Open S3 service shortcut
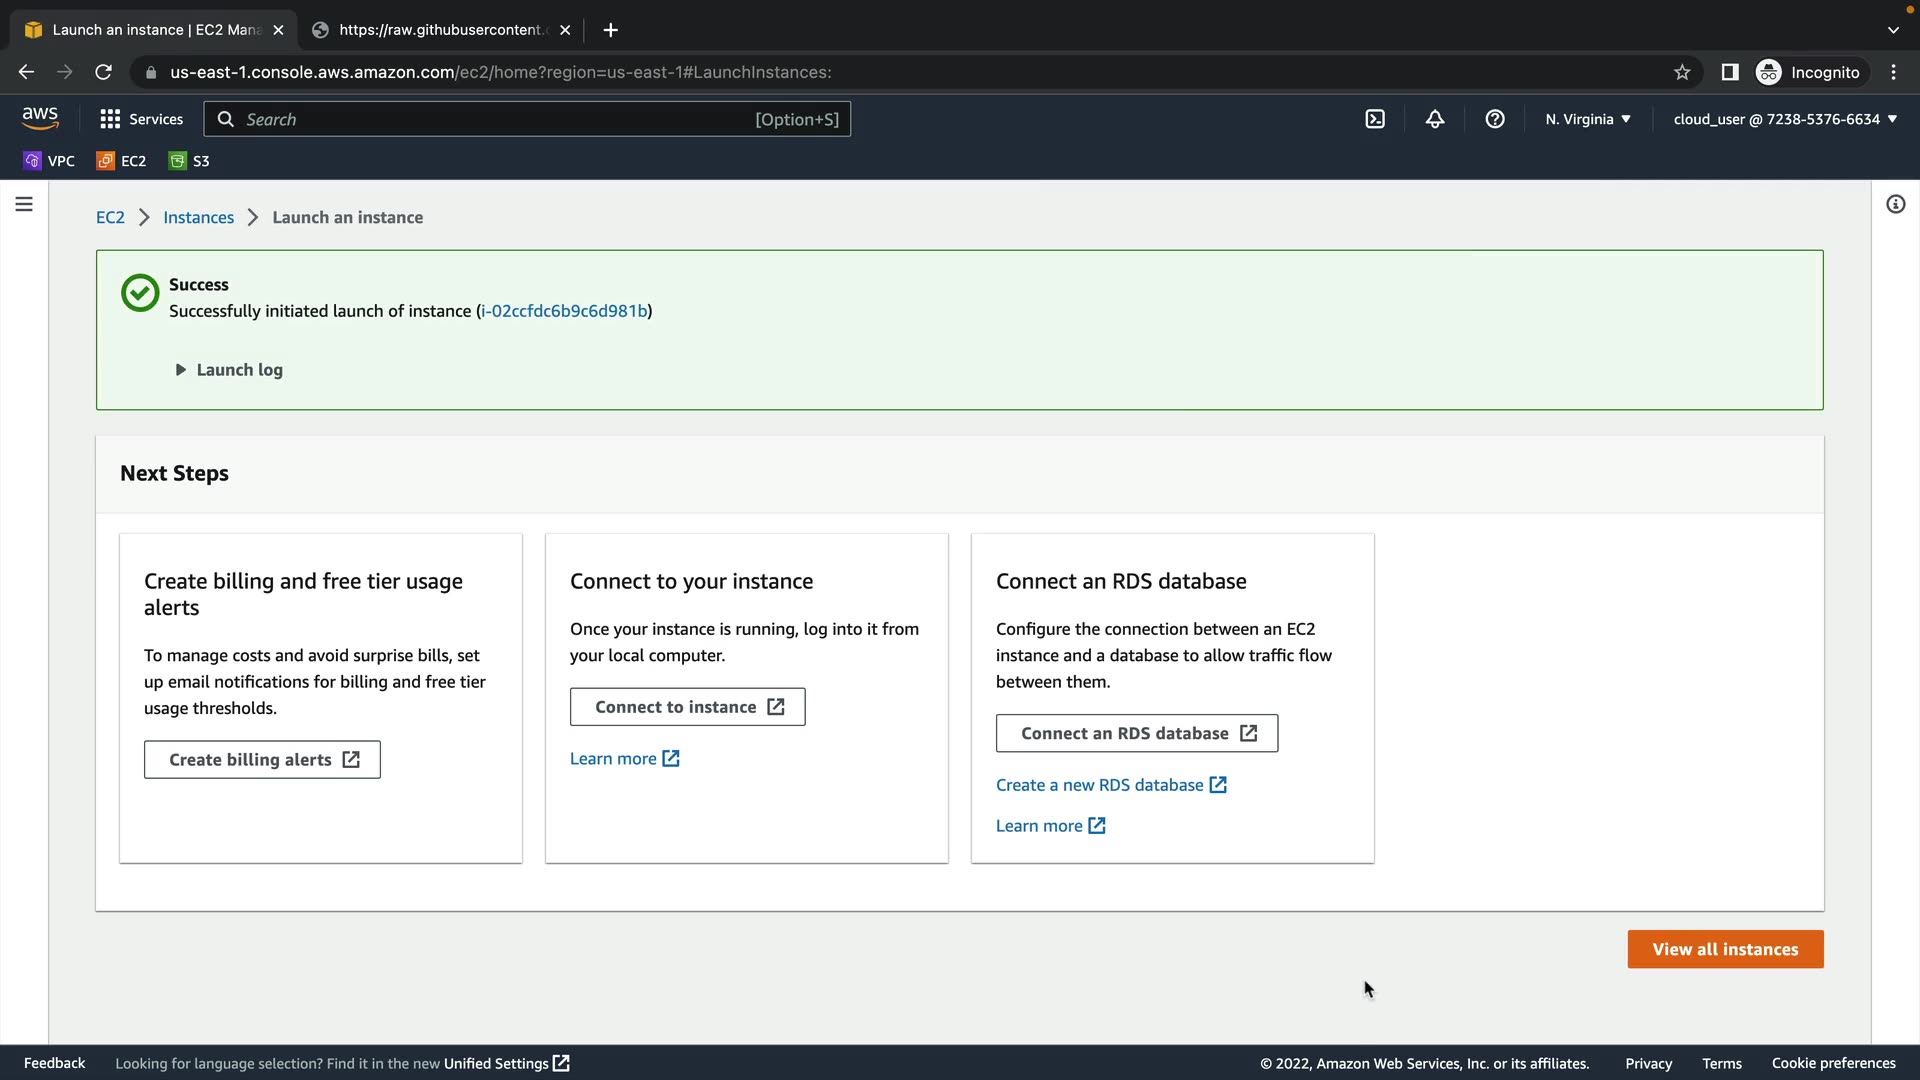Image resolution: width=1920 pixels, height=1080 pixels. pyautogui.click(x=189, y=161)
